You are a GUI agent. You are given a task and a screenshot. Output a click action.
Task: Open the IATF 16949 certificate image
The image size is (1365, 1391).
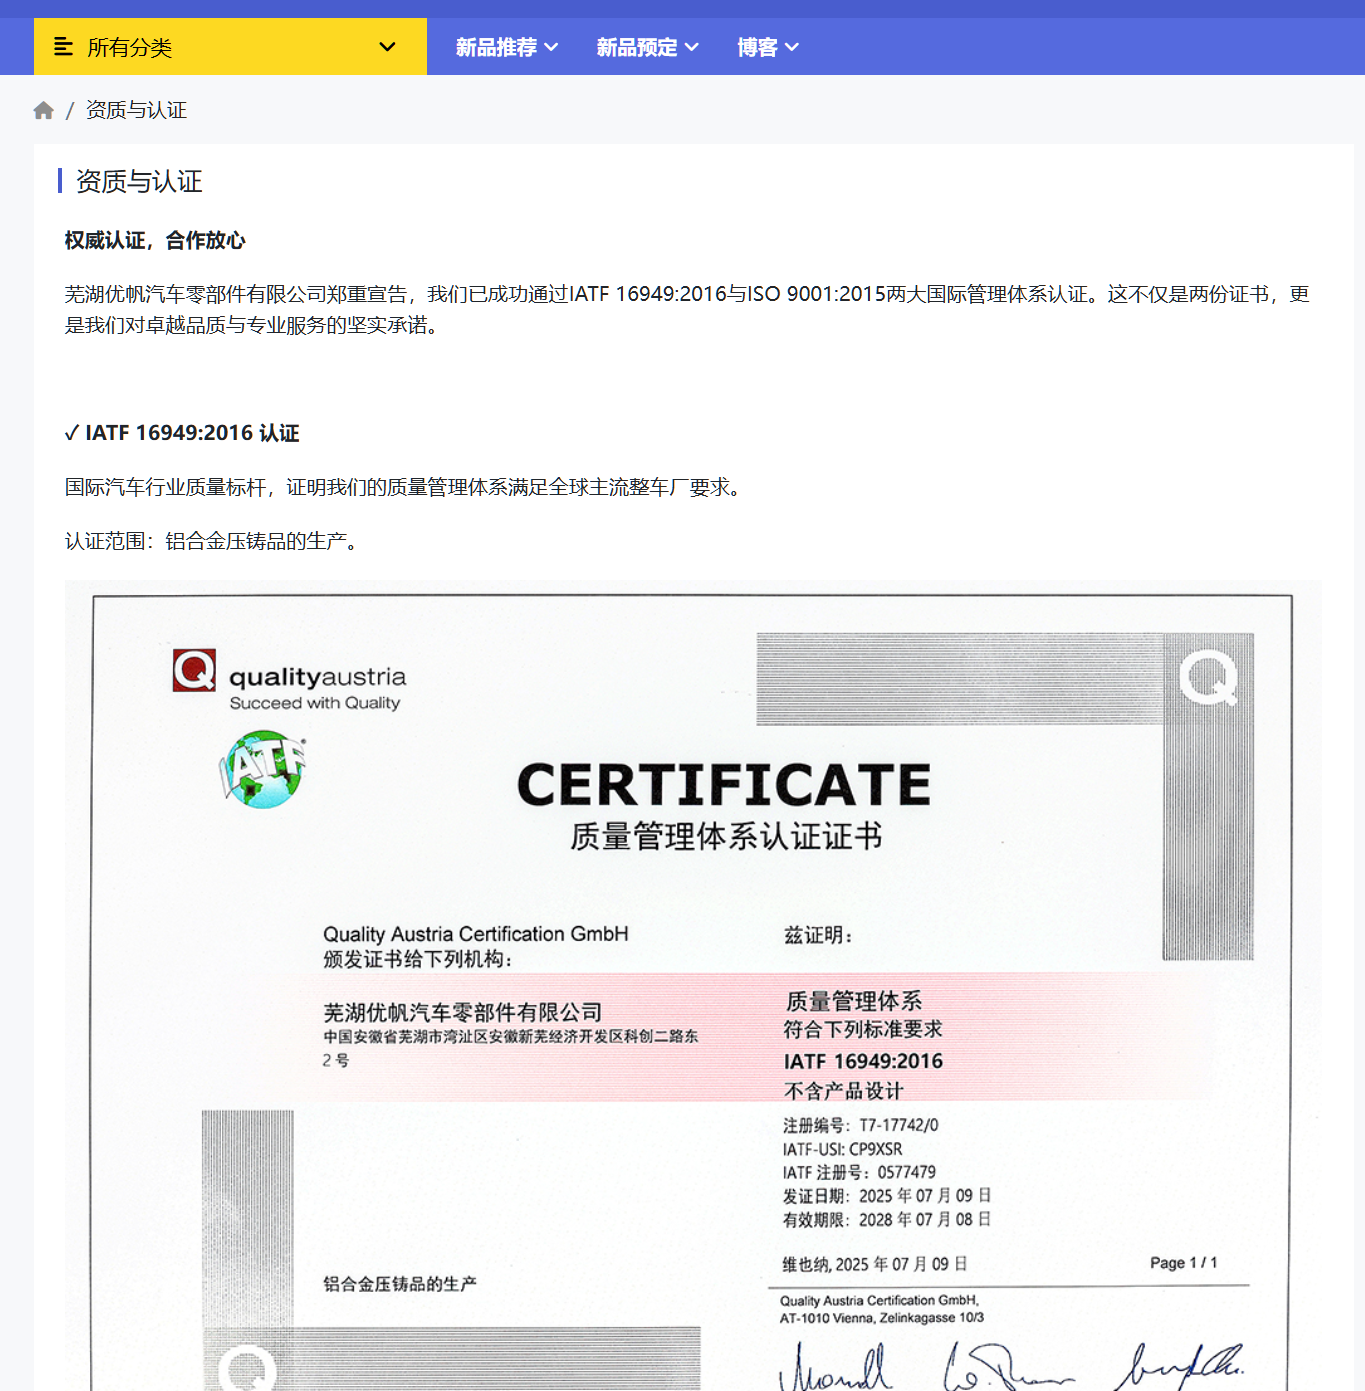tap(693, 985)
